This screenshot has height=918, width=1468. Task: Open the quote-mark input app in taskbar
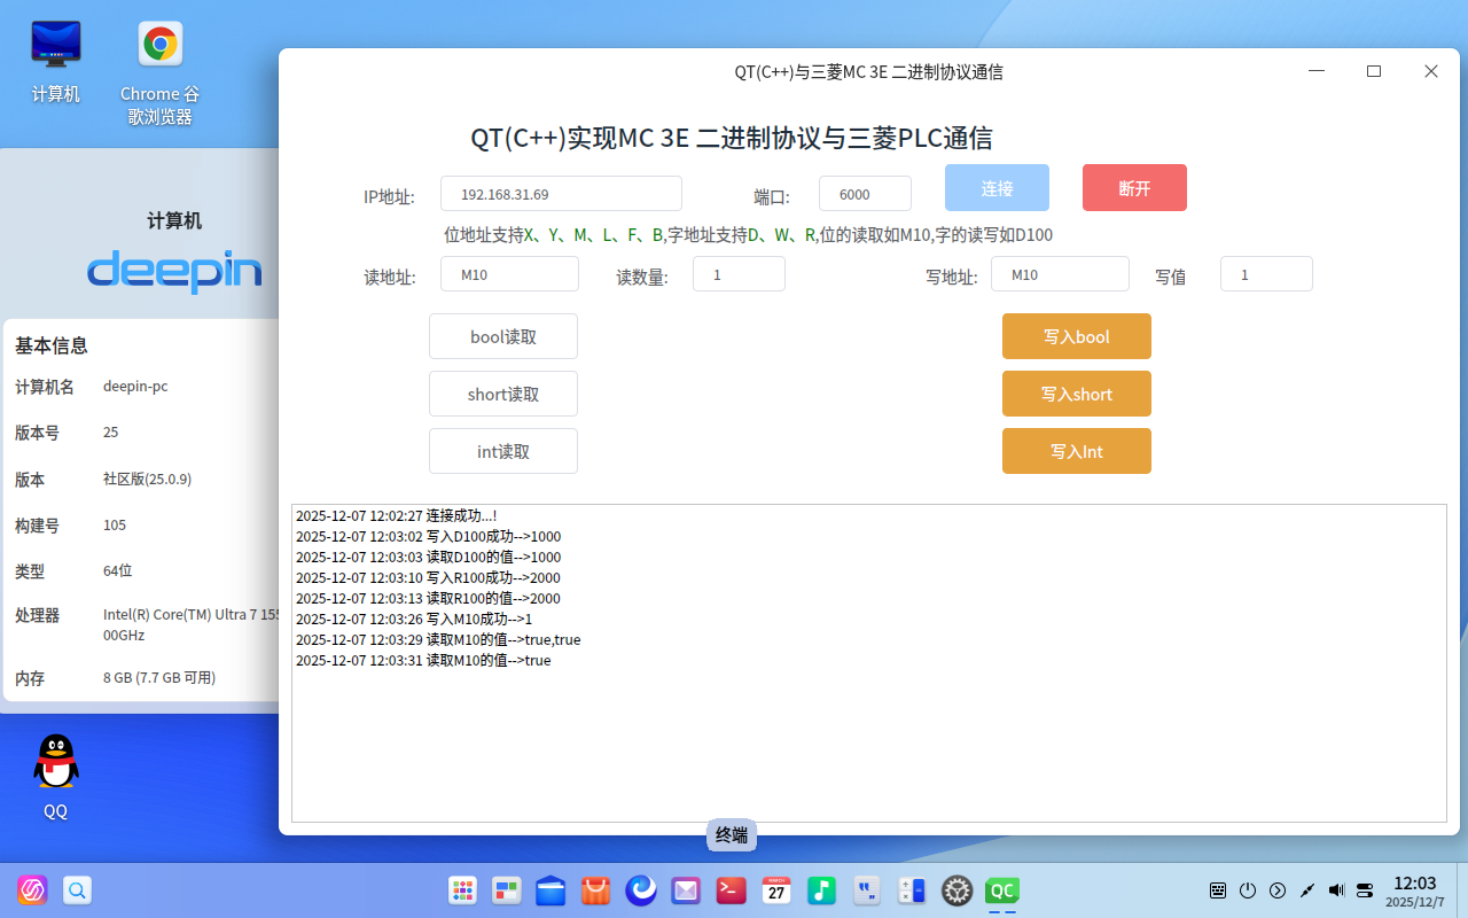(866, 890)
